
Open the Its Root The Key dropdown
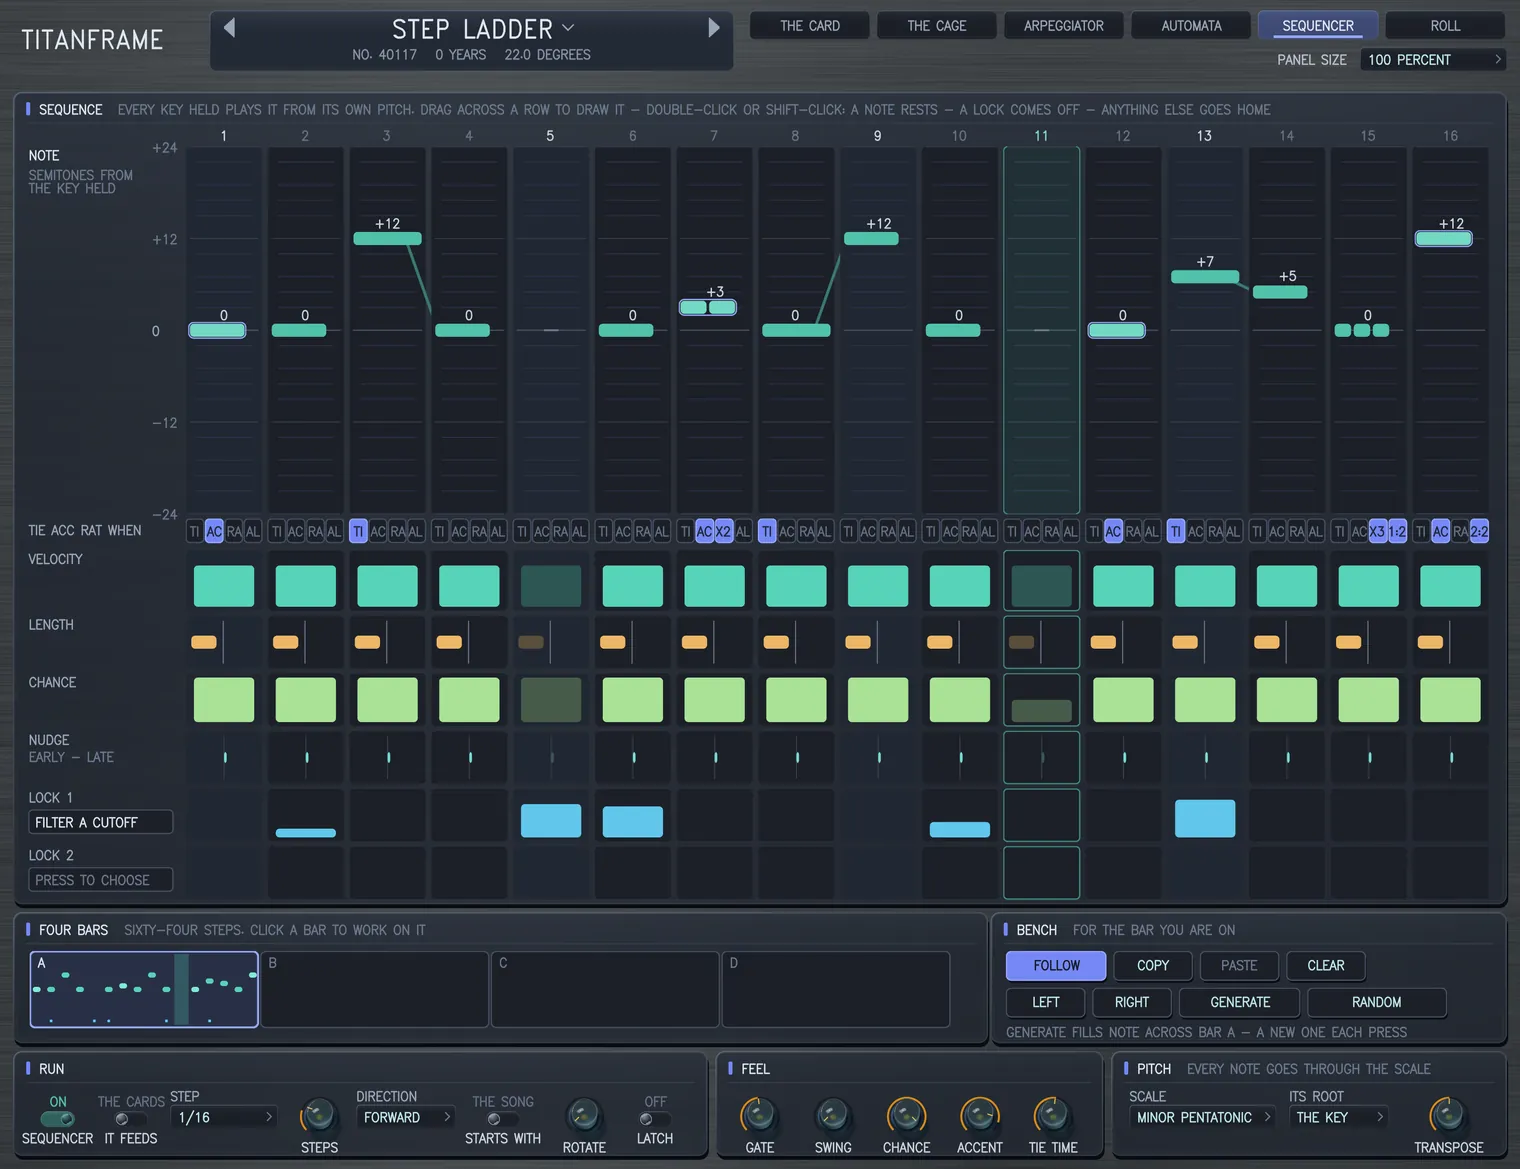click(x=1339, y=1117)
